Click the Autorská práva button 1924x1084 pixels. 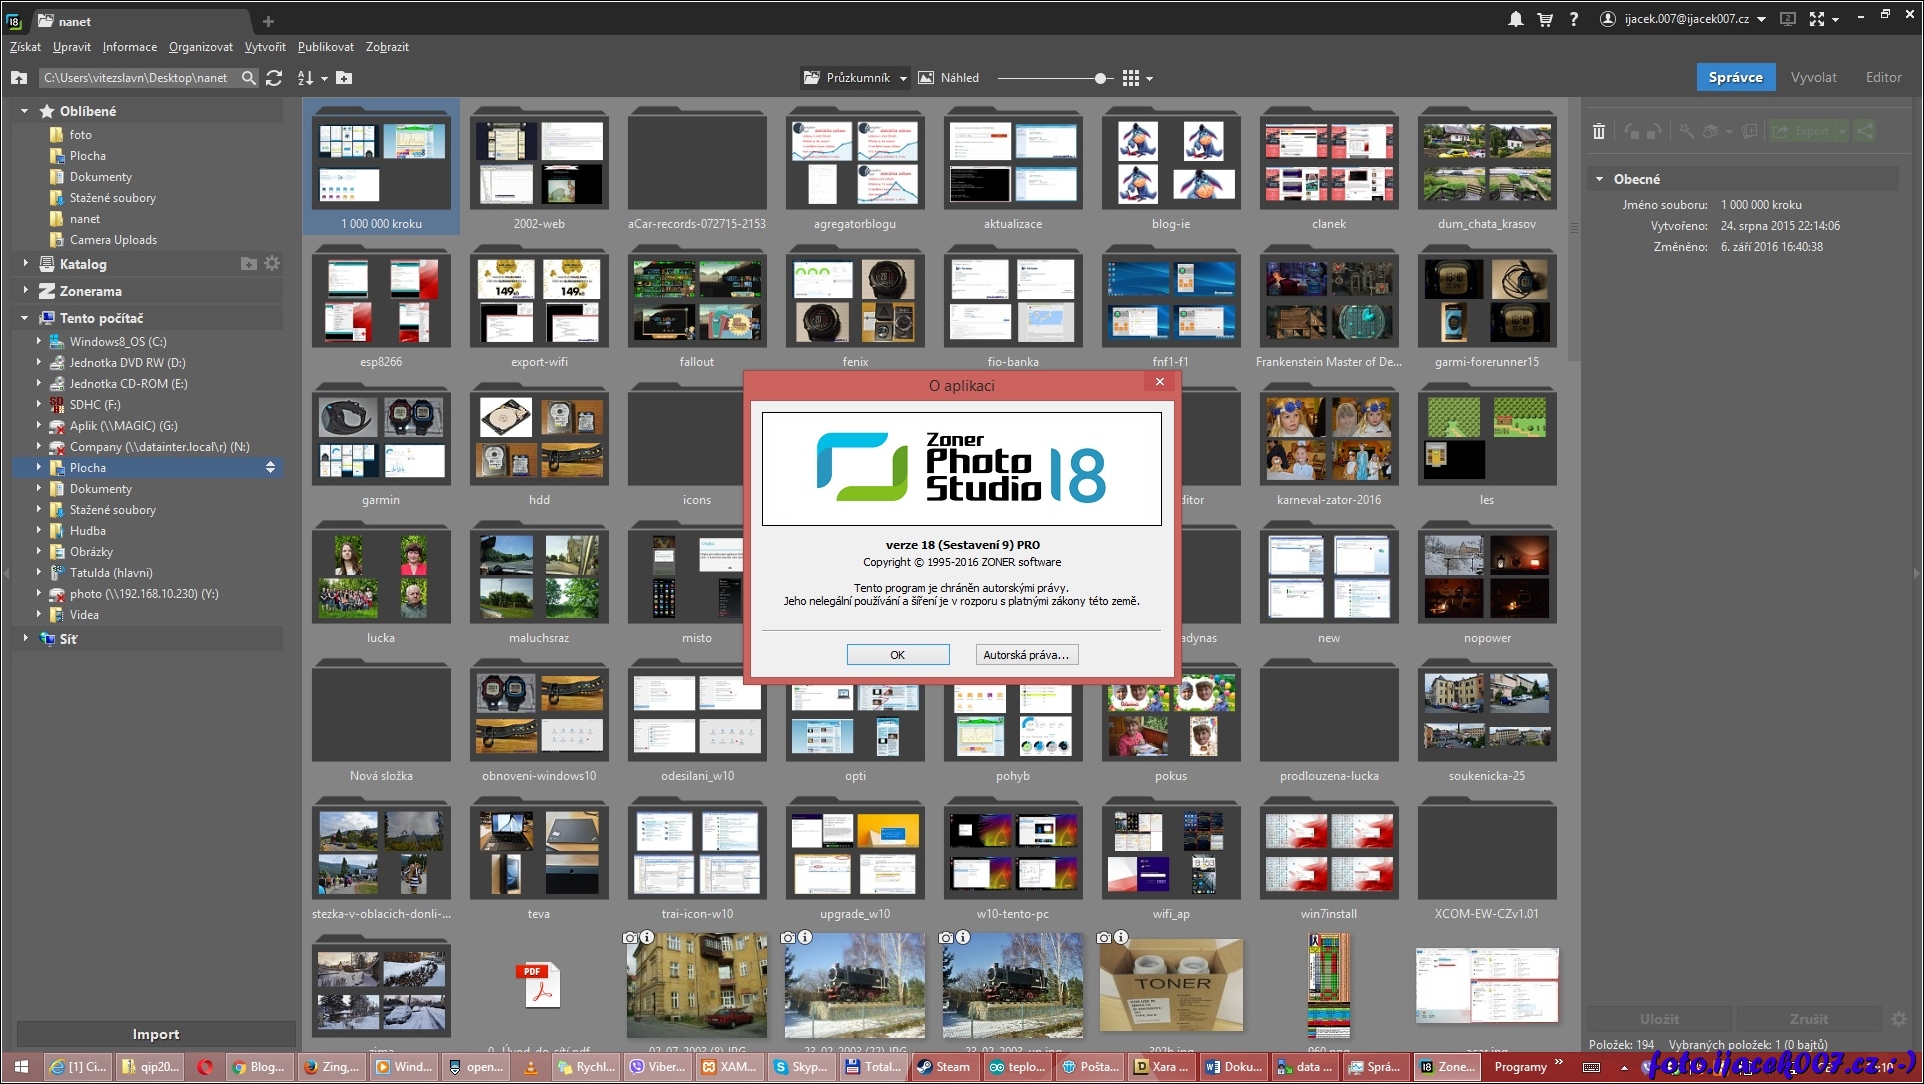pos(1026,655)
